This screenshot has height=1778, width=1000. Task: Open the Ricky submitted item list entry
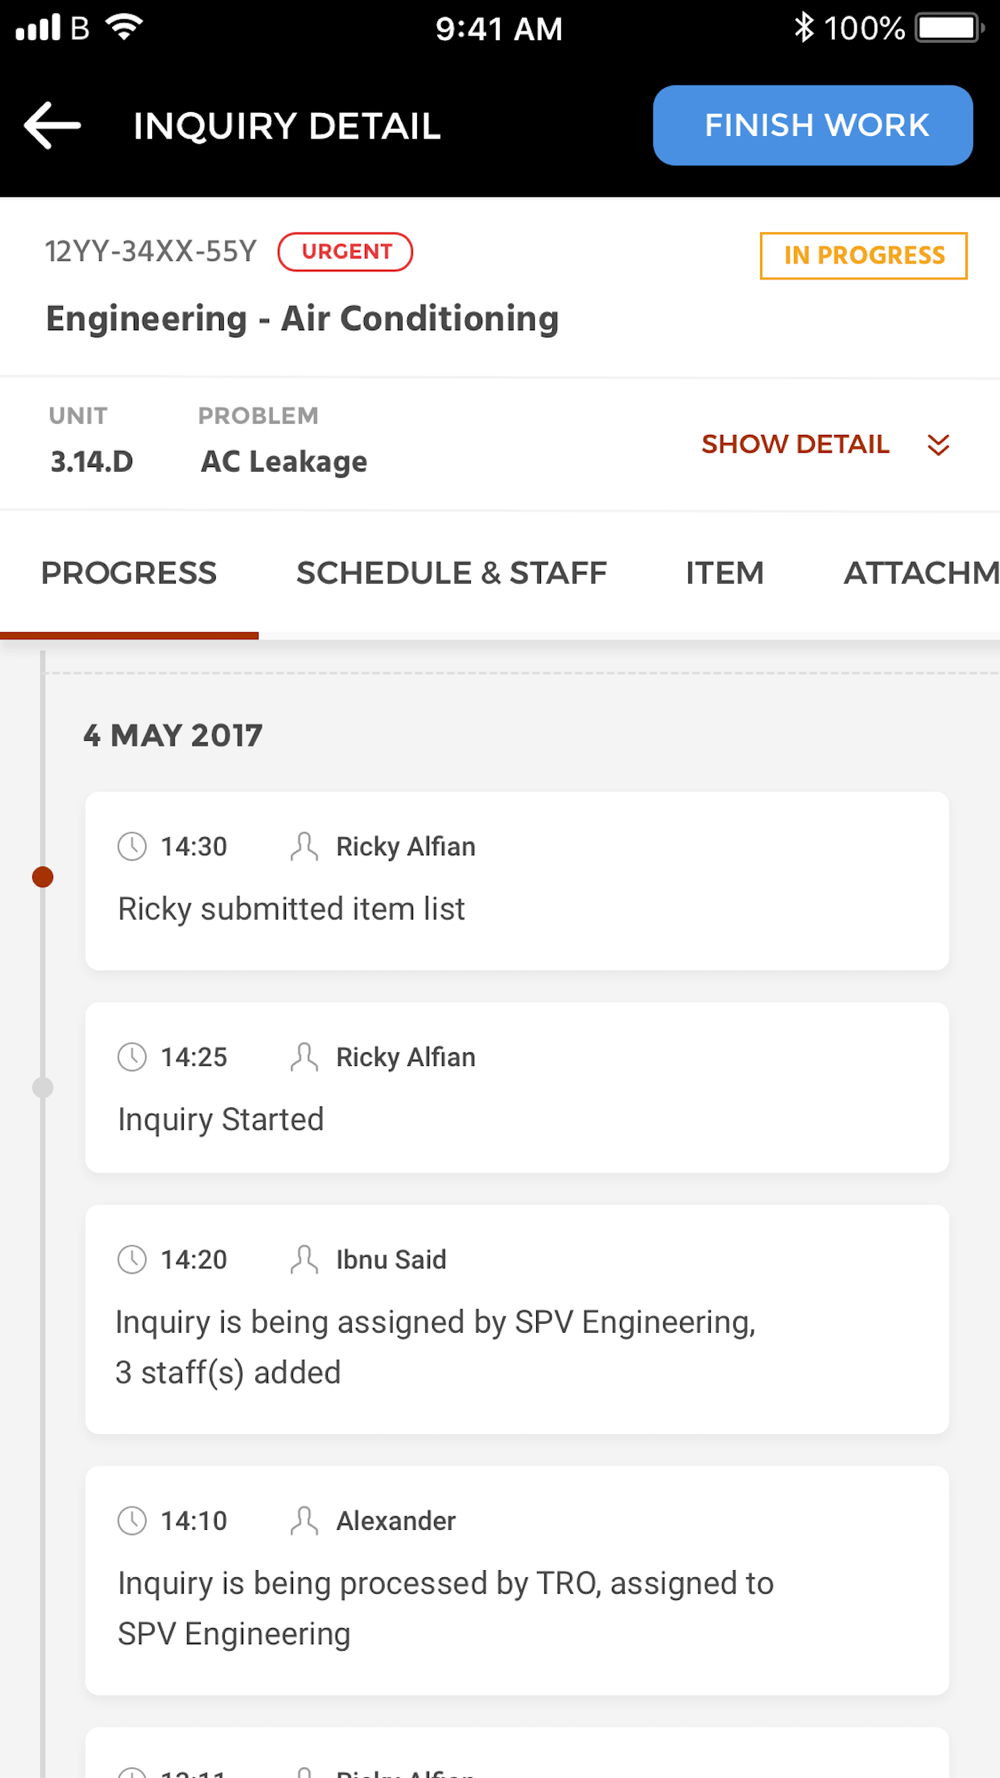(x=517, y=881)
